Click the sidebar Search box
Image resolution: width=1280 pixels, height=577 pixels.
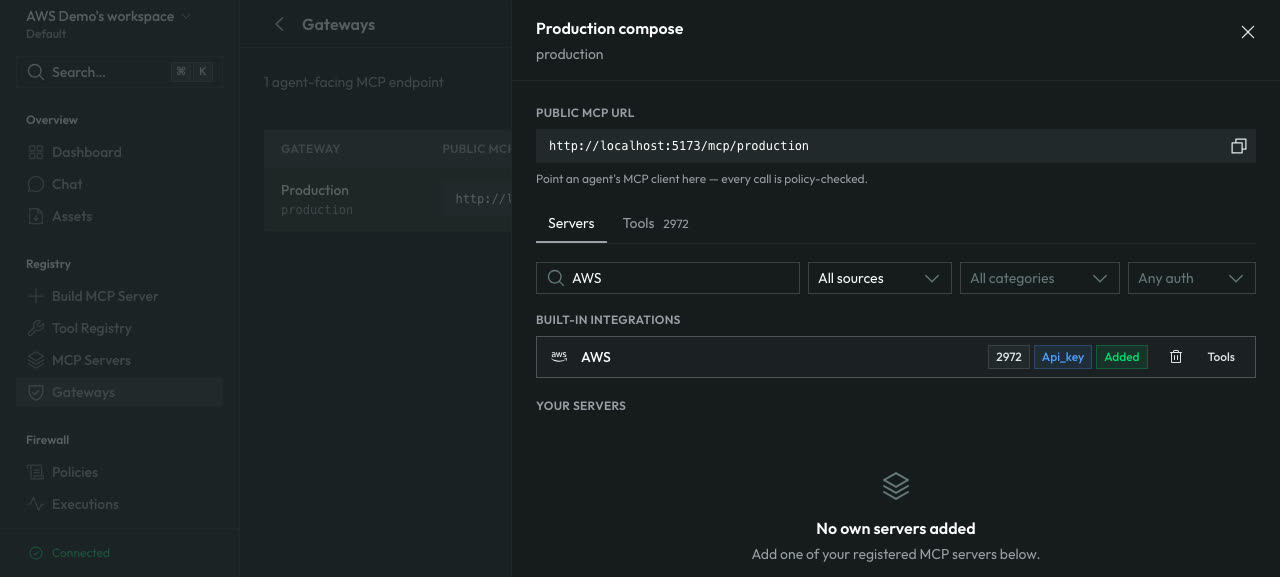[119, 72]
